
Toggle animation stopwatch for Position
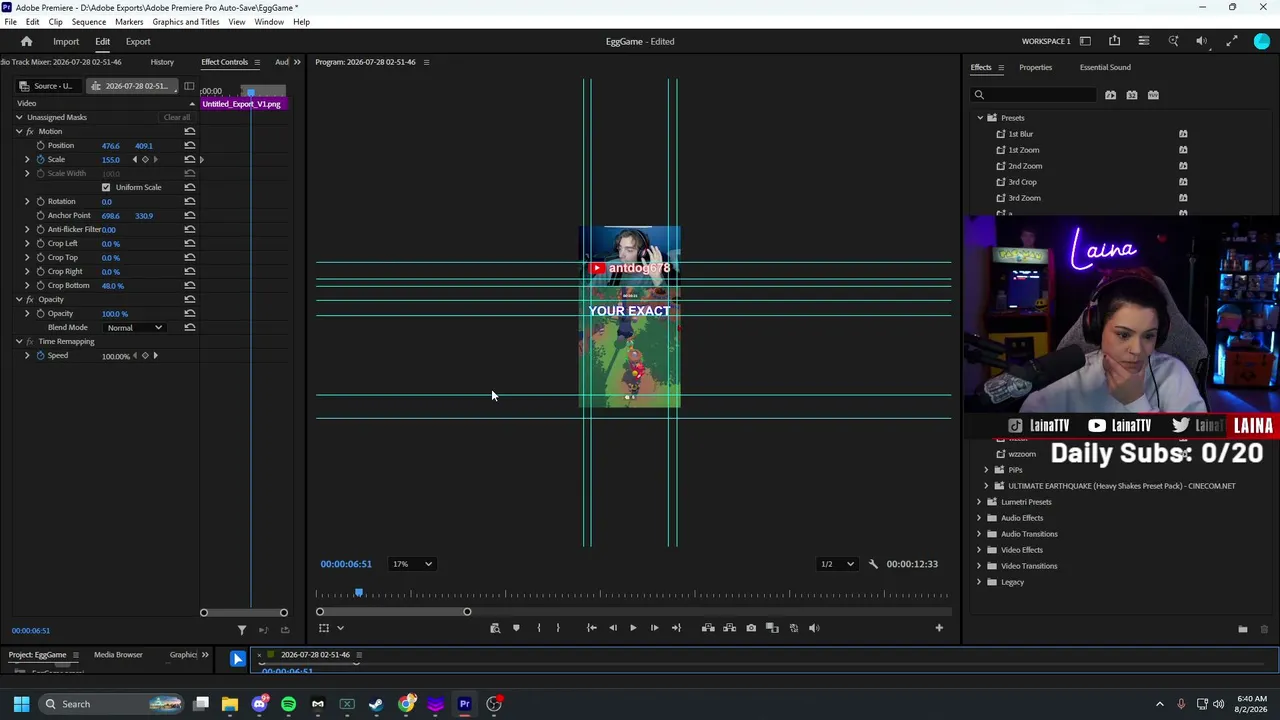pyautogui.click(x=41, y=146)
